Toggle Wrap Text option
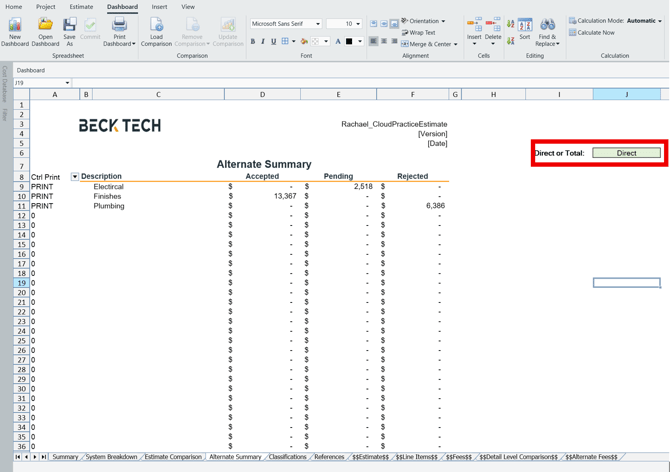 coord(418,32)
